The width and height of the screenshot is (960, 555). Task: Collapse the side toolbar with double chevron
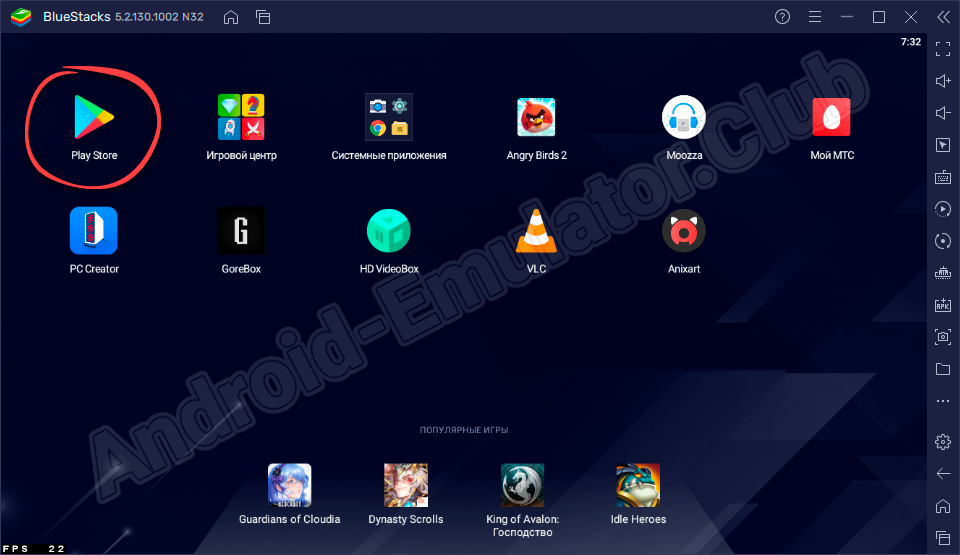coord(942,17)
